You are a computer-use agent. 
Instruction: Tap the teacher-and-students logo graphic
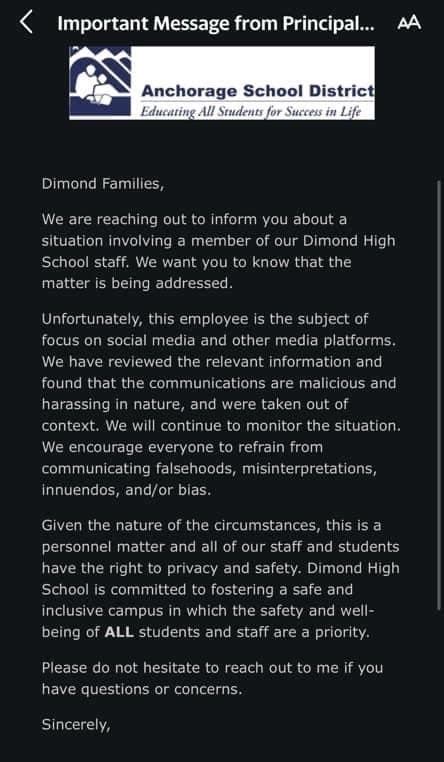94,83
